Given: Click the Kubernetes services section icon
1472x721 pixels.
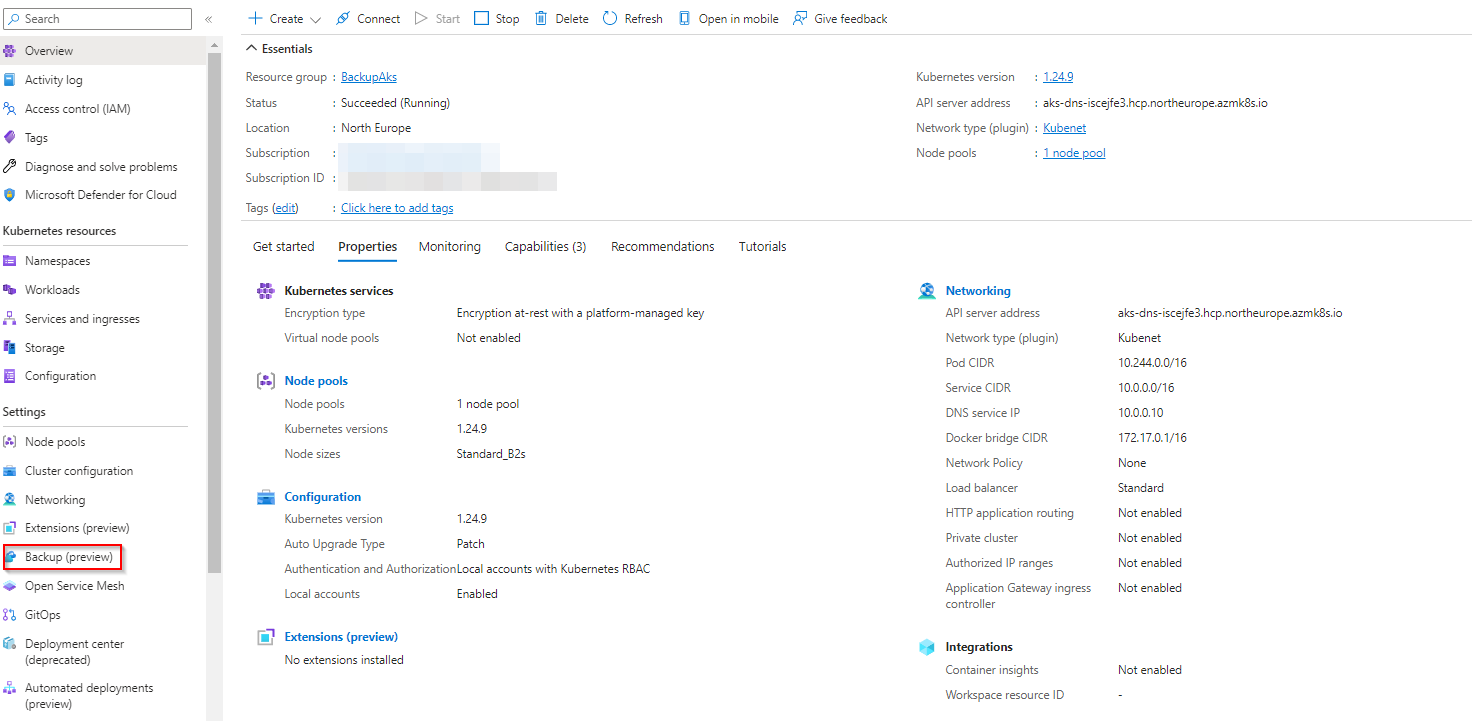Looking at the screenshot, I should click(266, 291).
